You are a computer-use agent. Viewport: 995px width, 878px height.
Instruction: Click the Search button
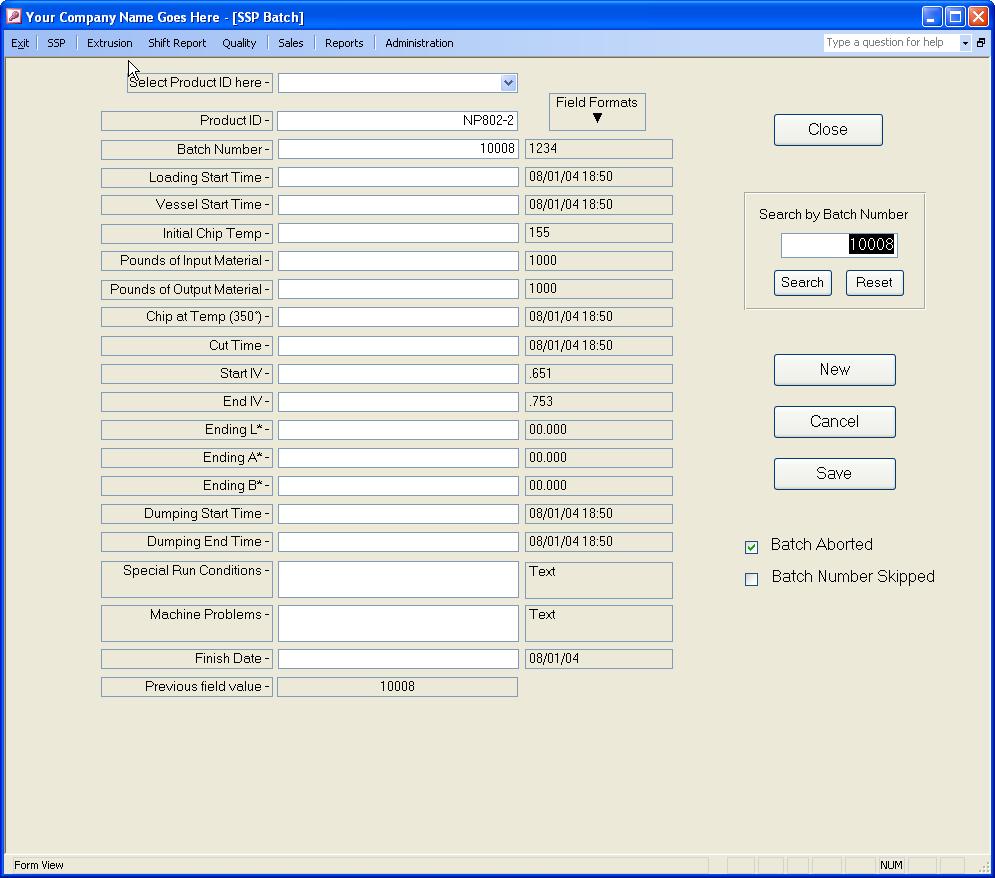pyautogui.click(x=802, y=283)
